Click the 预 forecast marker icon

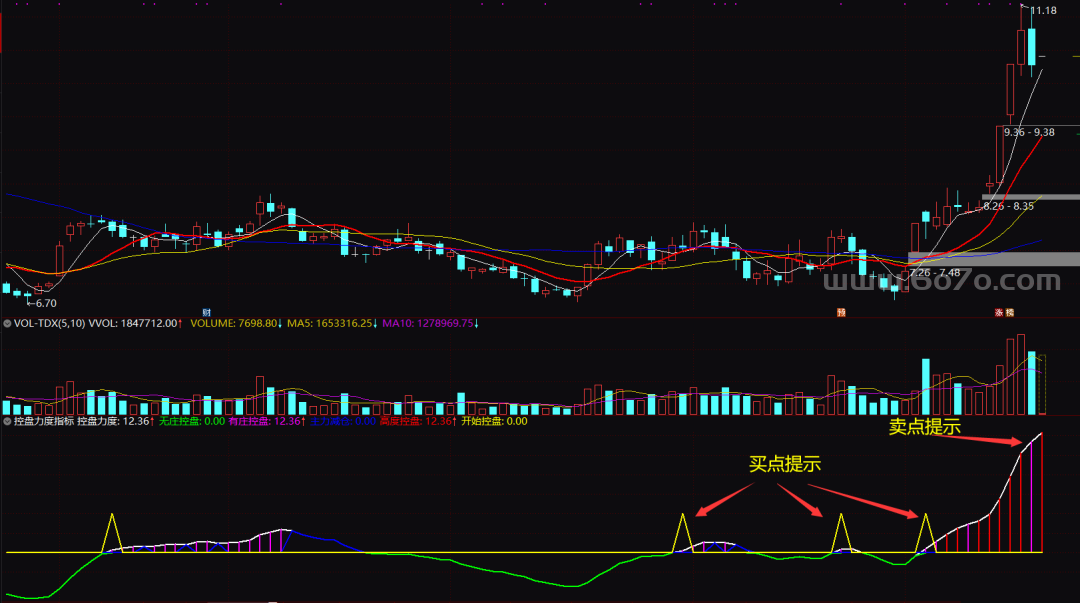click(x=841, y=312)
